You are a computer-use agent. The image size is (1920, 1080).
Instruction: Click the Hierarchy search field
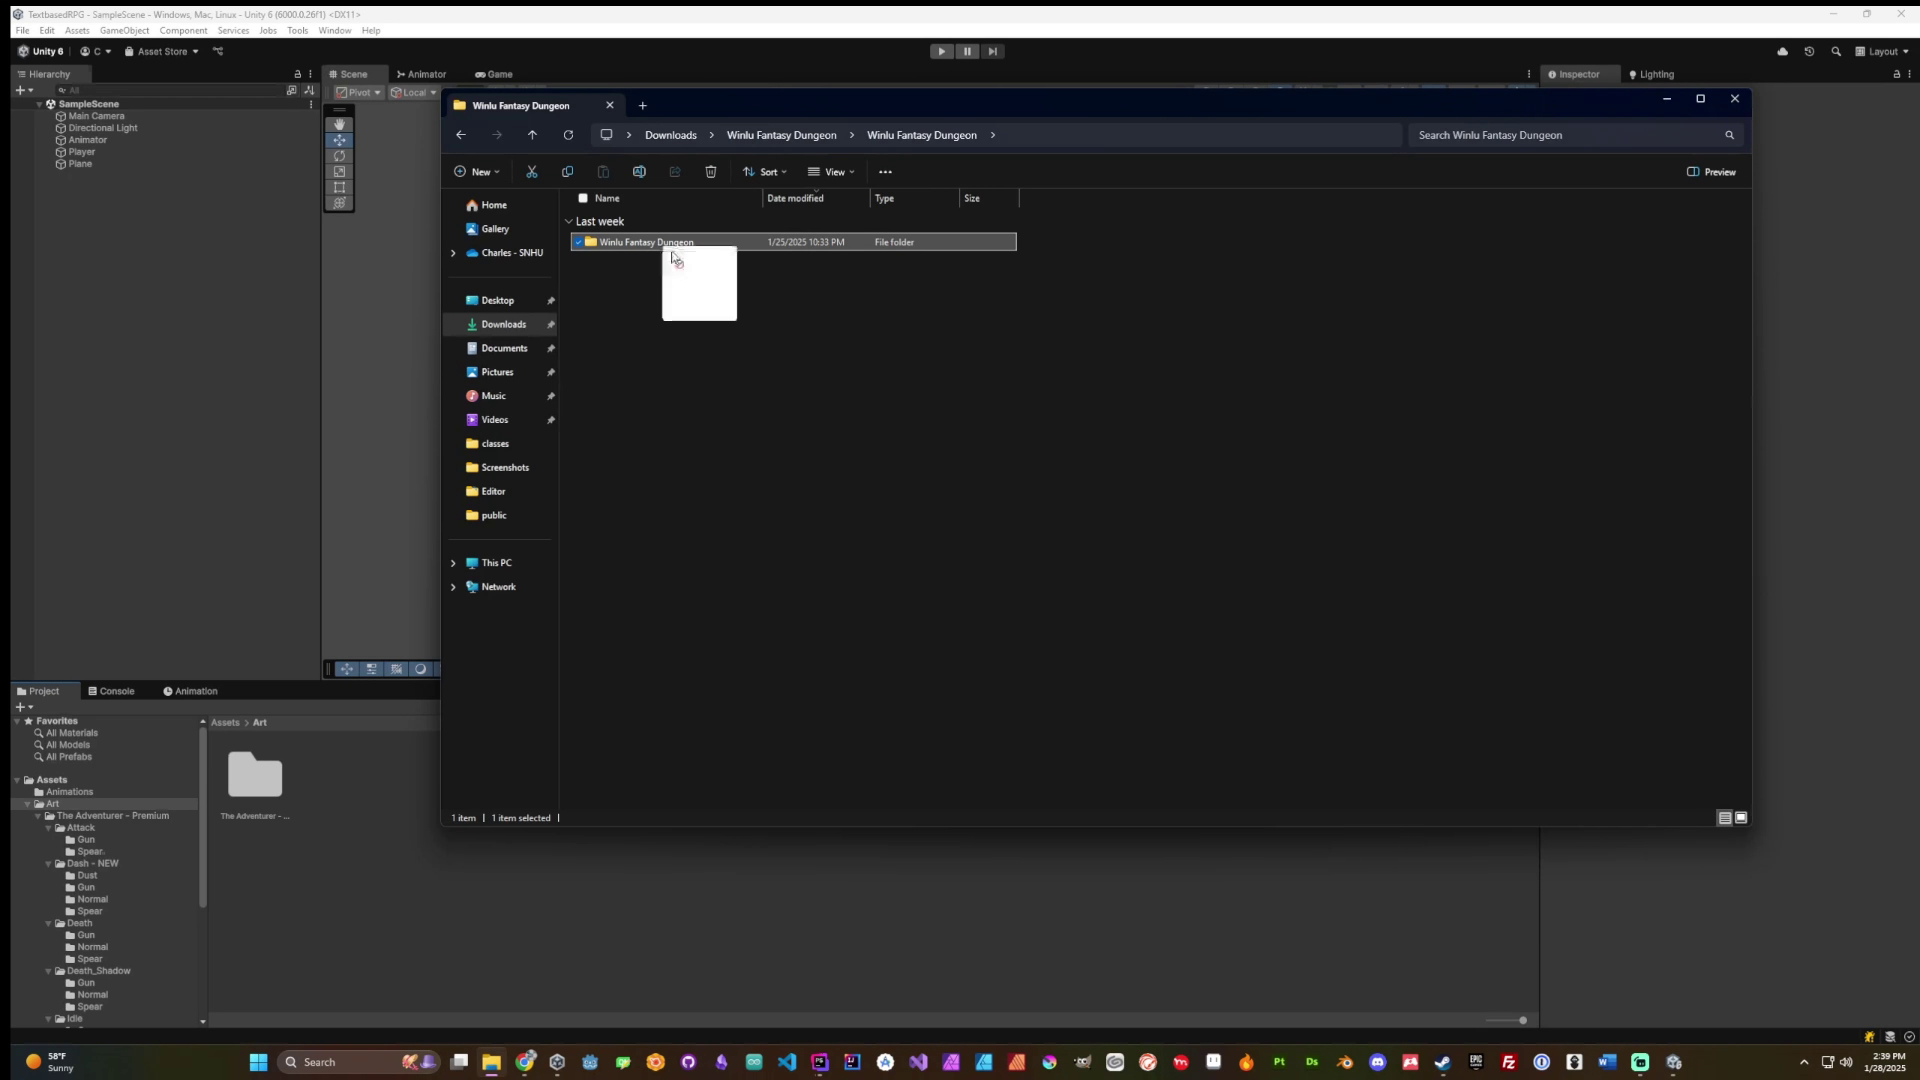coord(170,90)
